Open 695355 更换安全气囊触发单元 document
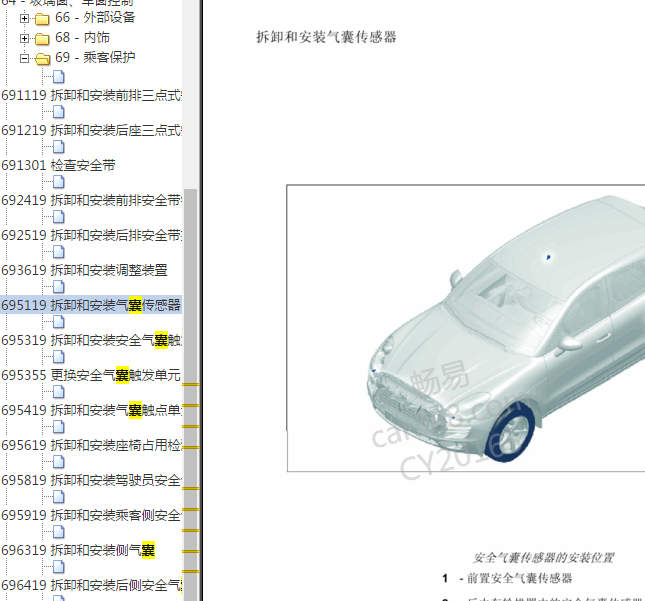The height and width of the screenshot is (601, 645). (91, 375)
